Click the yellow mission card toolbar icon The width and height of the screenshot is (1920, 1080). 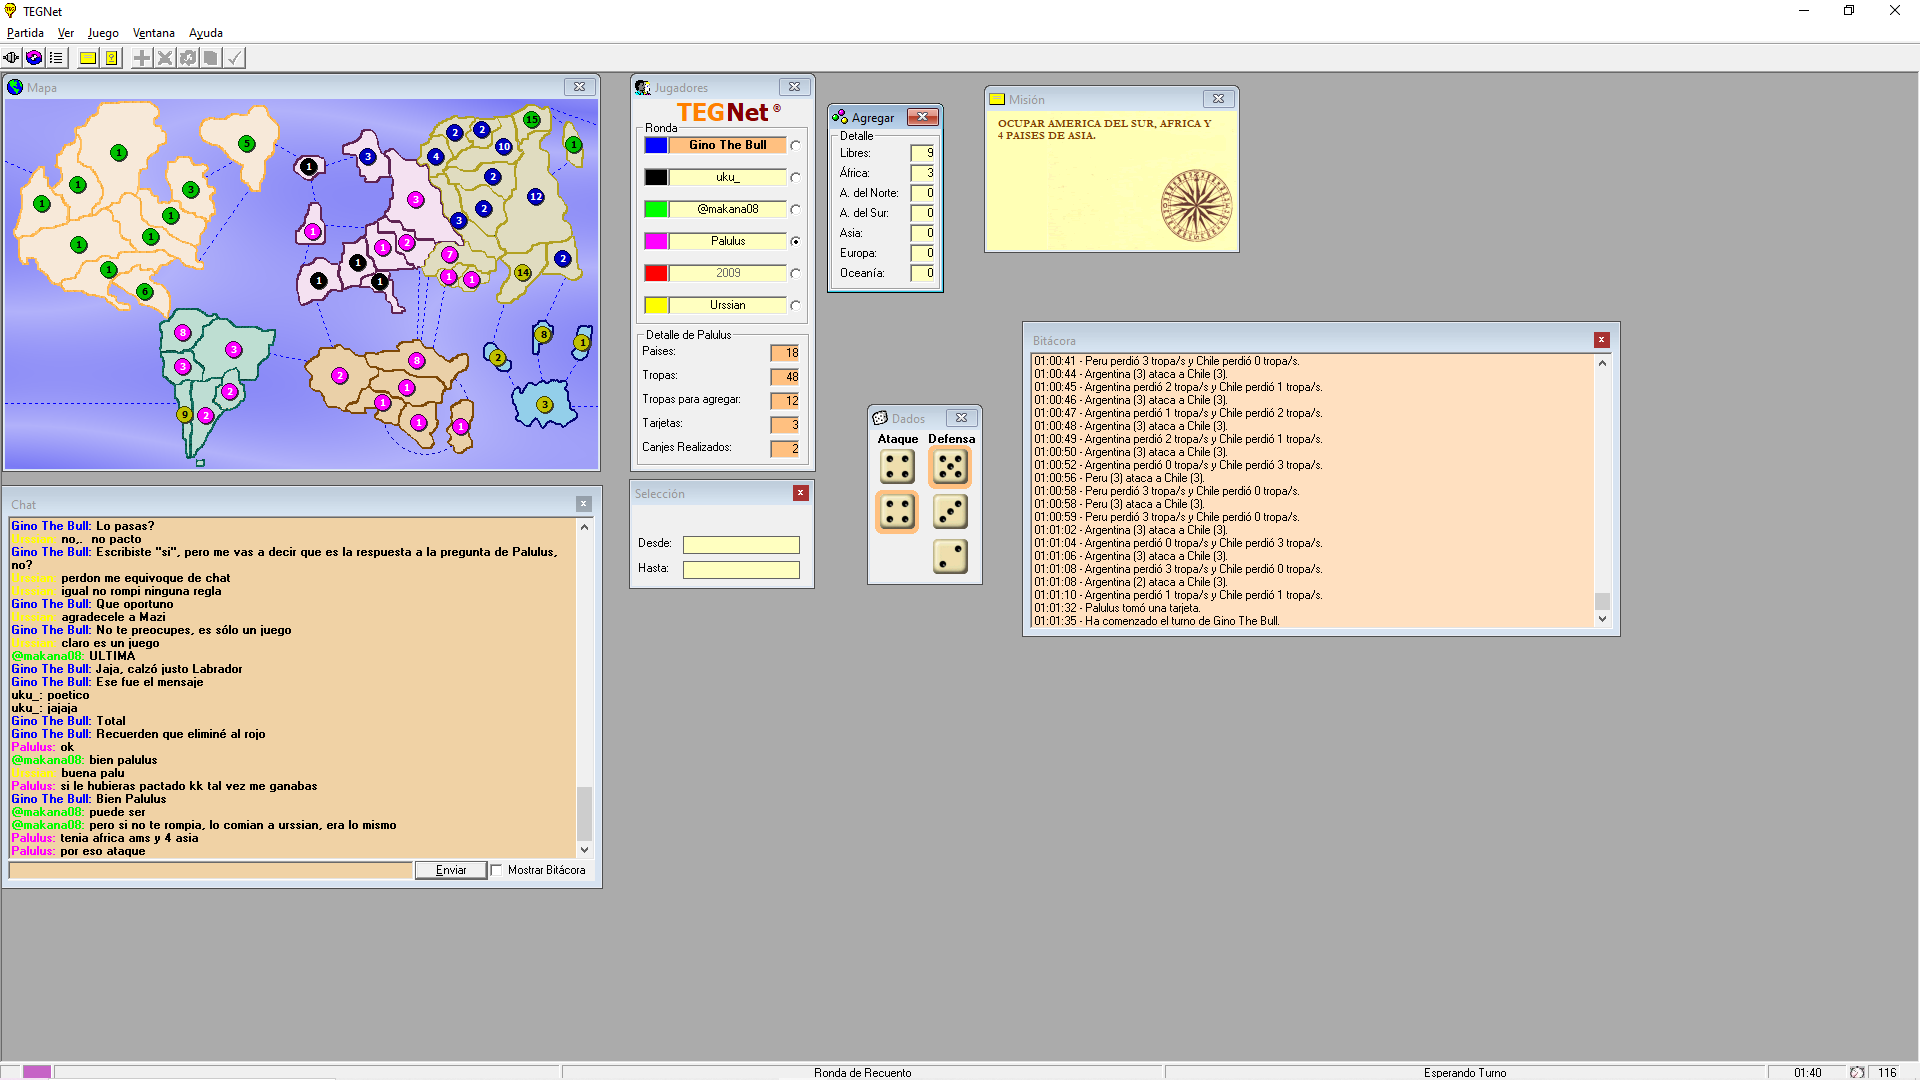pos(88,58)
